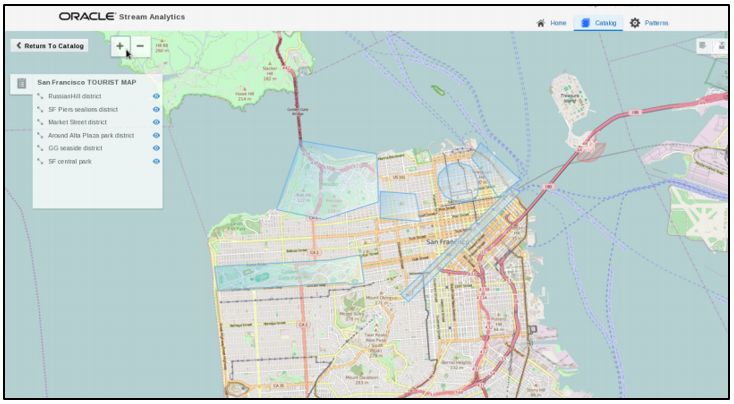Toggle eye icon for Around Alta Plaza park district
Viewport: 734px width, 404px height.
click(x=156, y=135)
